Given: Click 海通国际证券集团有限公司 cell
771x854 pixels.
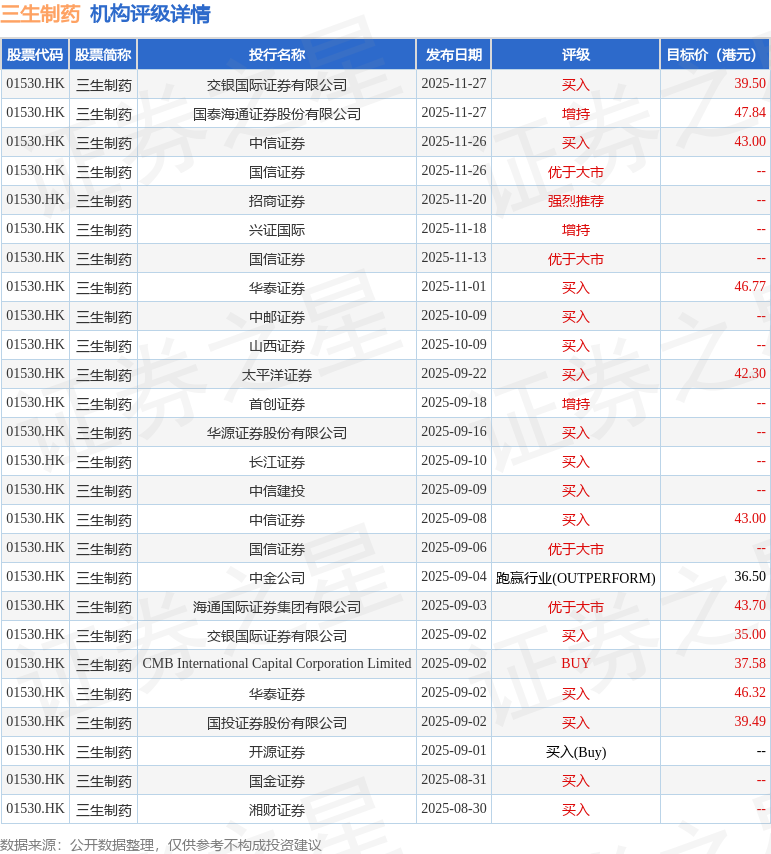Looking at the screenshot, I should point(277,607).
